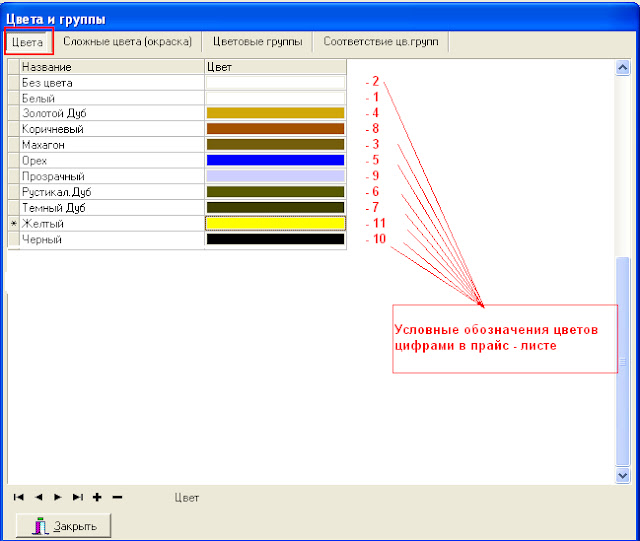Click the Цвет column header
Image resolution: width=640 pixels, height=541 pixels.
pos(275,67)
